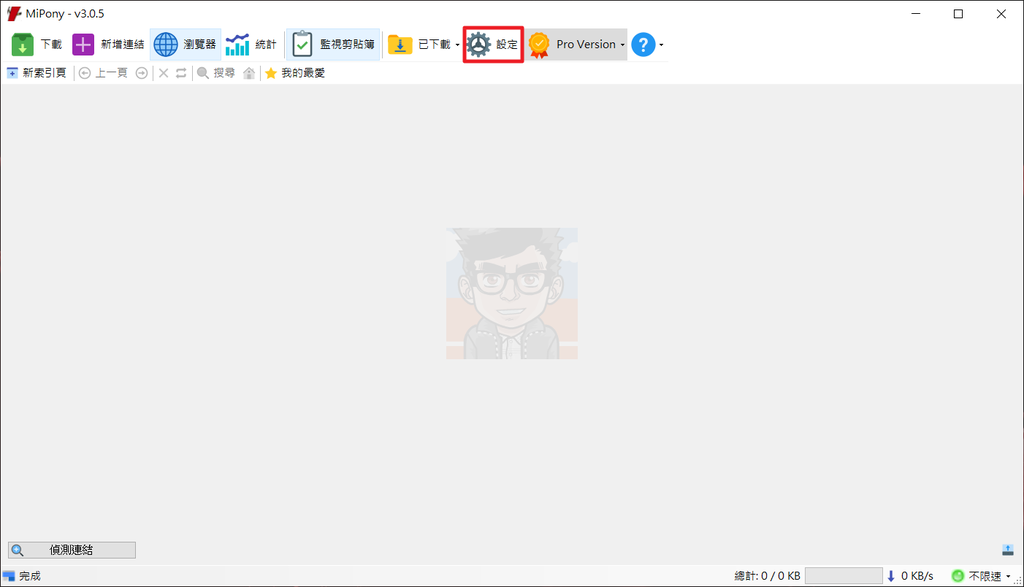Viewport: 1024px width, 587px height.
Task: Click the 總計: 0 / 0 KB text
Action: click(x=767, y=576)
